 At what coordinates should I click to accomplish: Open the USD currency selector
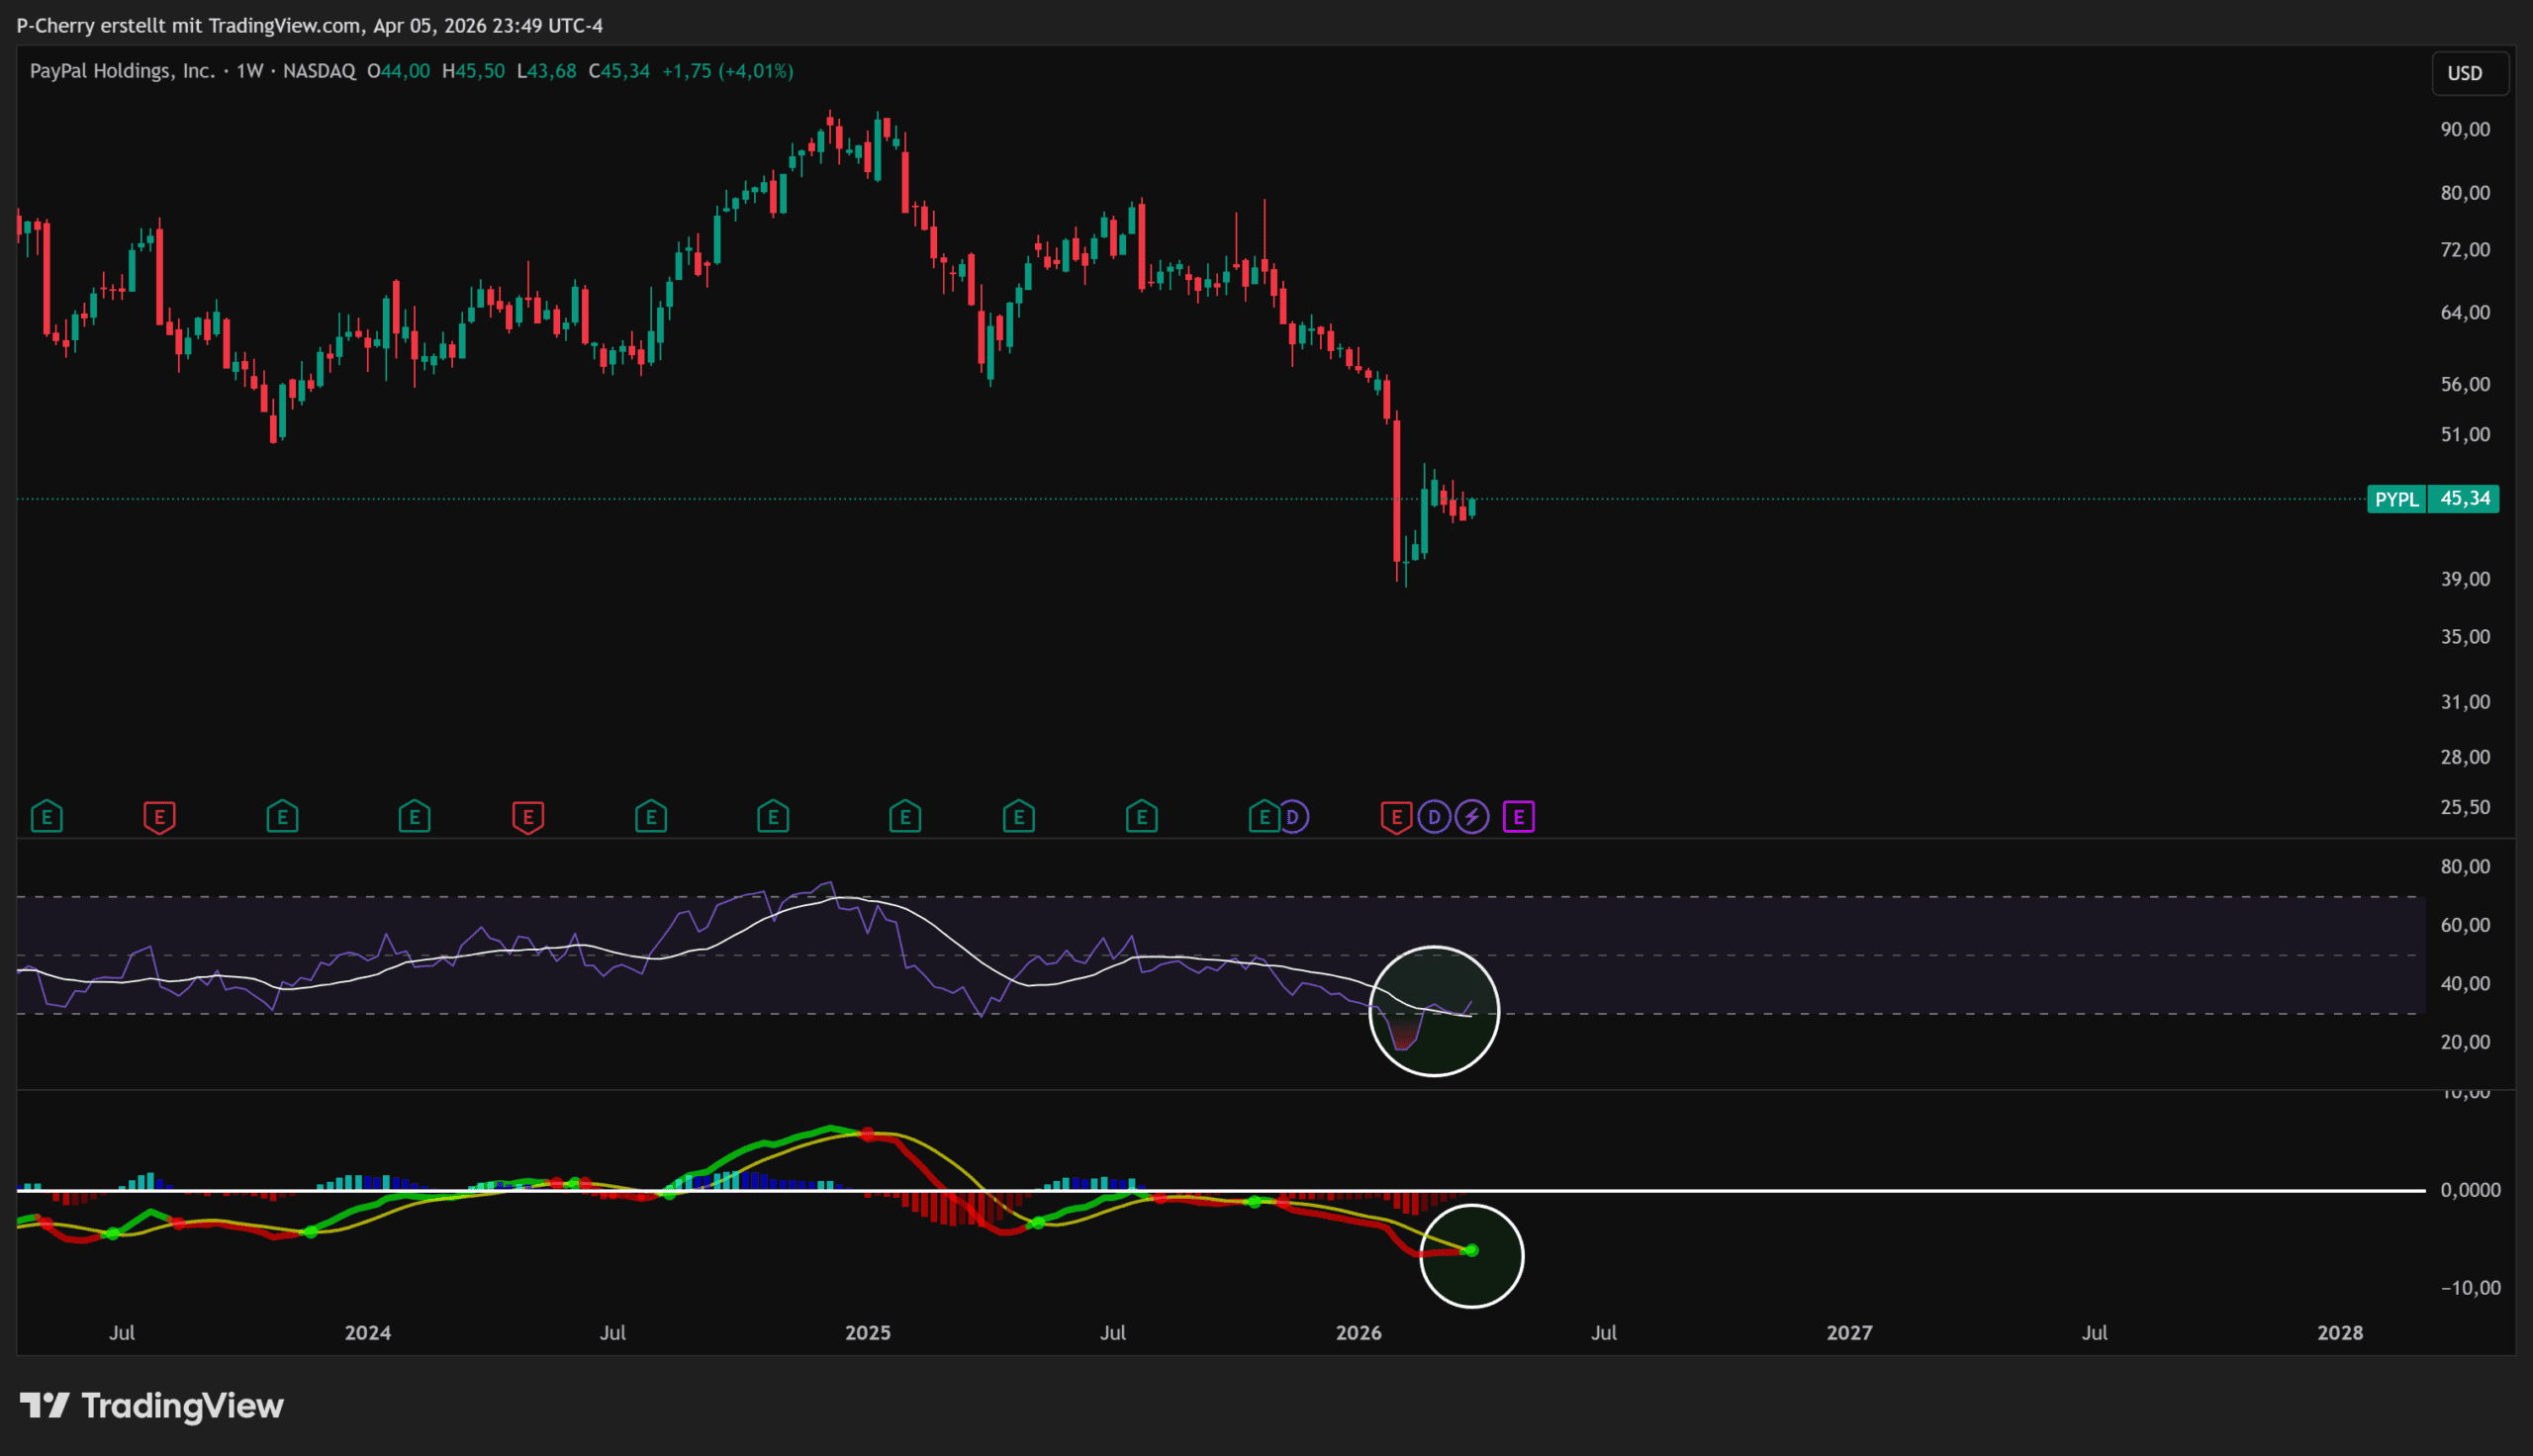pos(2465,73)
